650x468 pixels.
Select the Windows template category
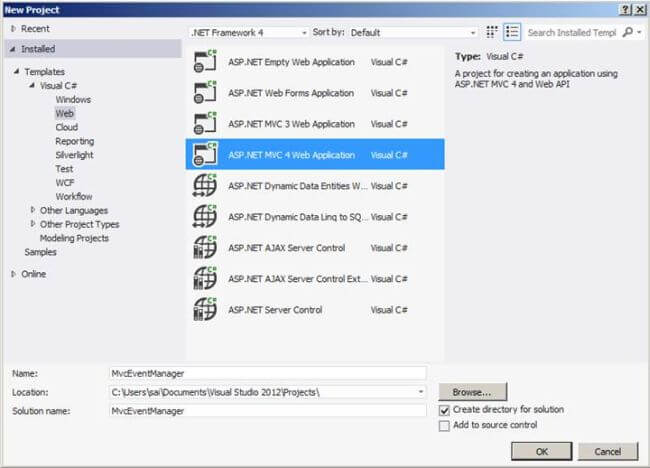pyautogui.click(x=73, y=99)
